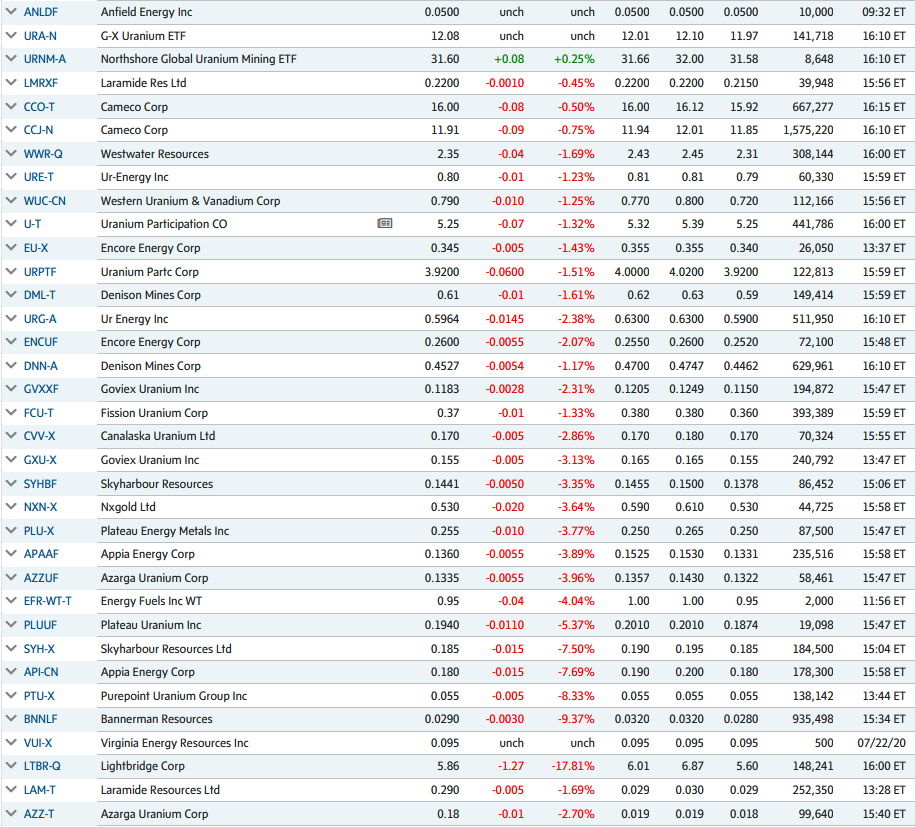This screenshot has width=915, height=827.
Task: Open the APAAF ticker link
Action: tap(41, 554)
